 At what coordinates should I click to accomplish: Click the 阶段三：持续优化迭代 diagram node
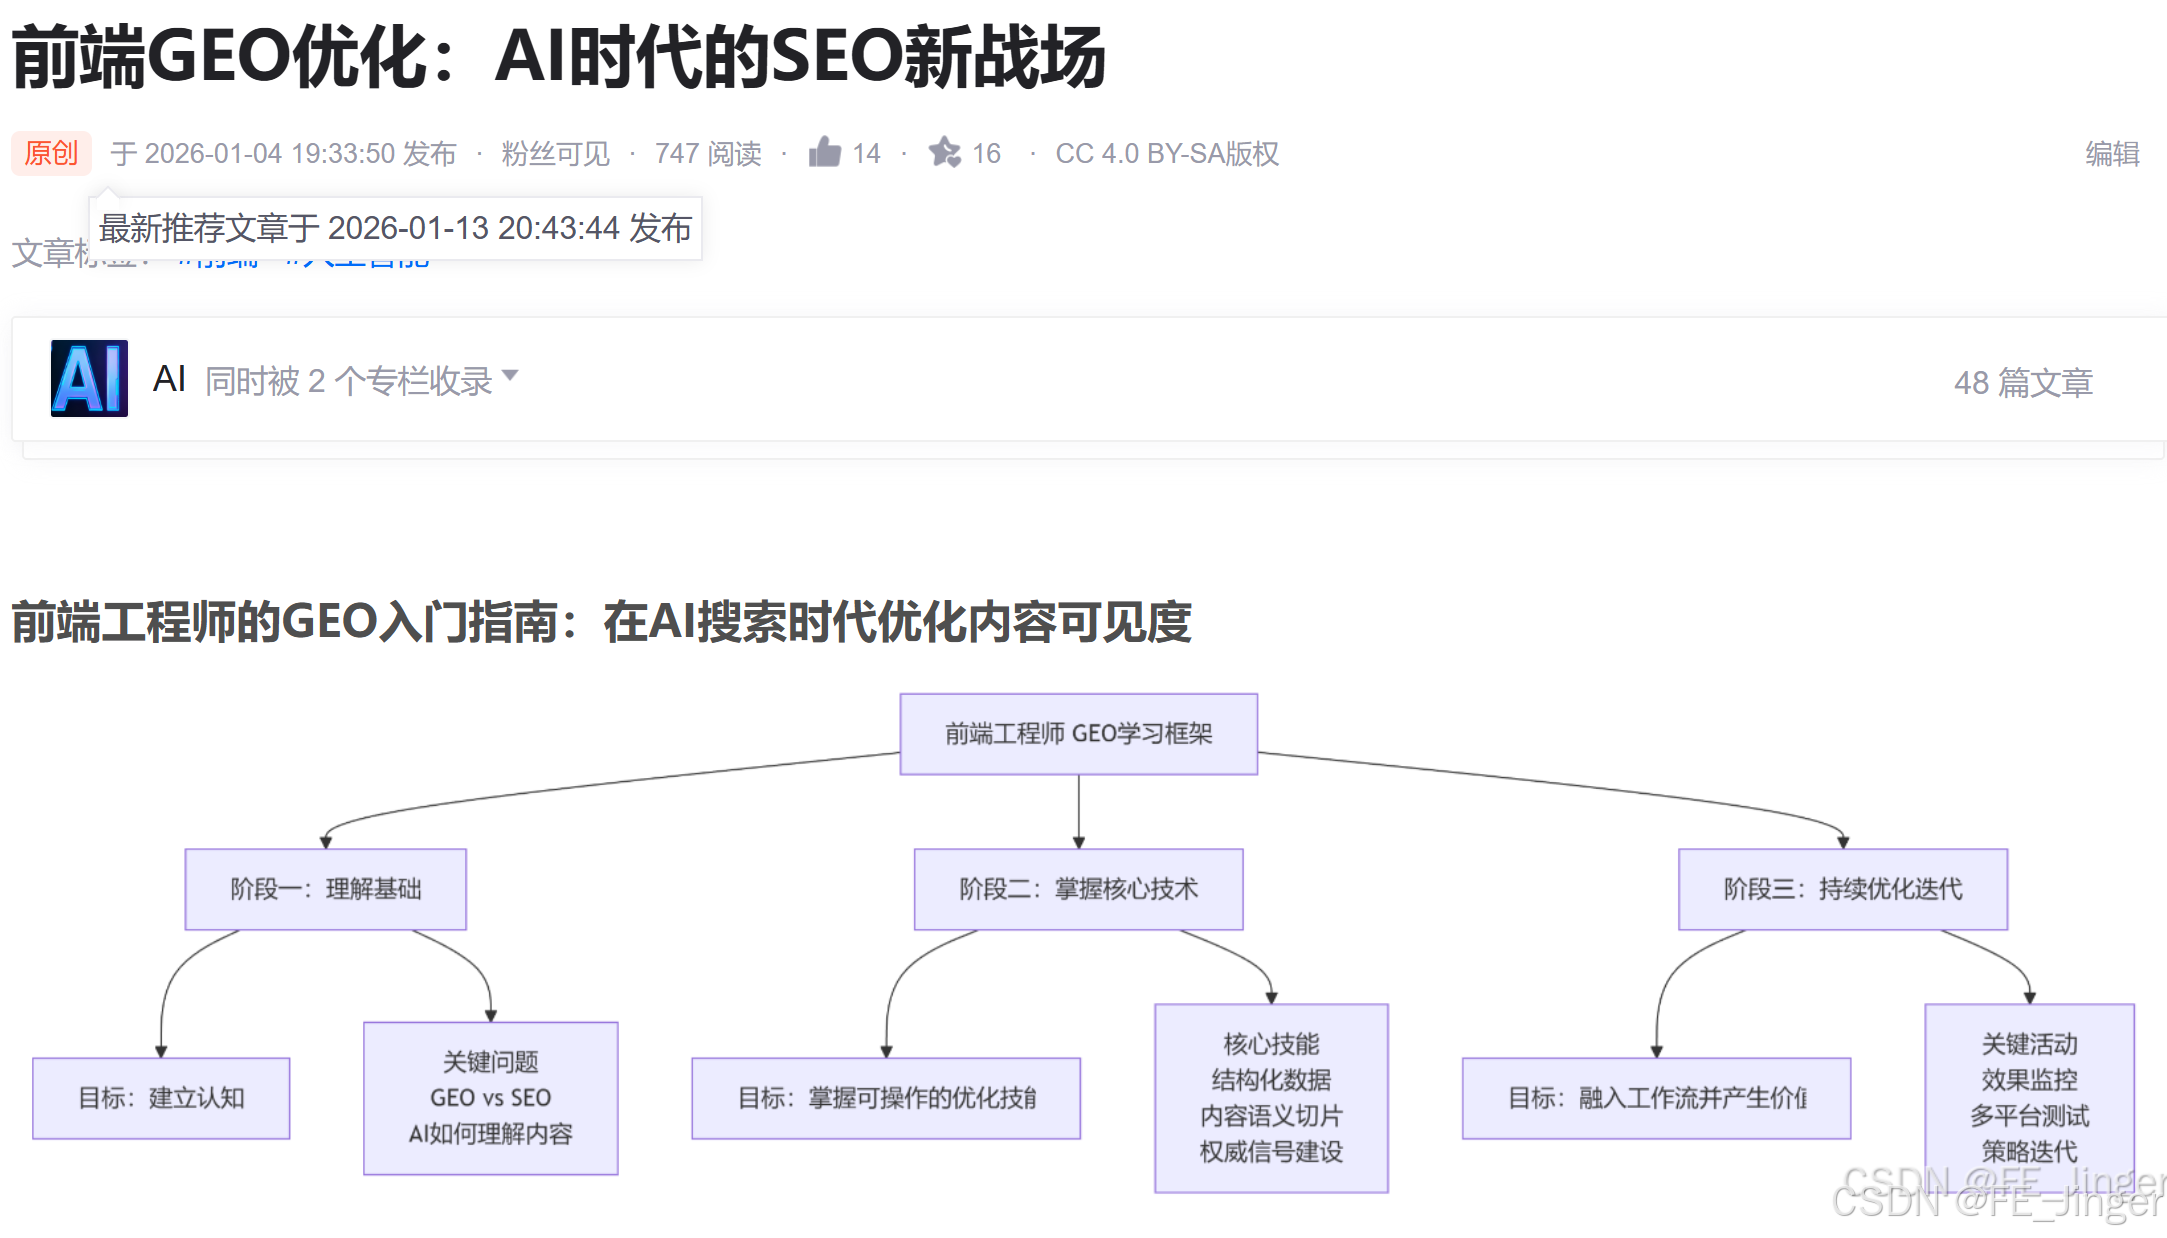coord(1842,889)
